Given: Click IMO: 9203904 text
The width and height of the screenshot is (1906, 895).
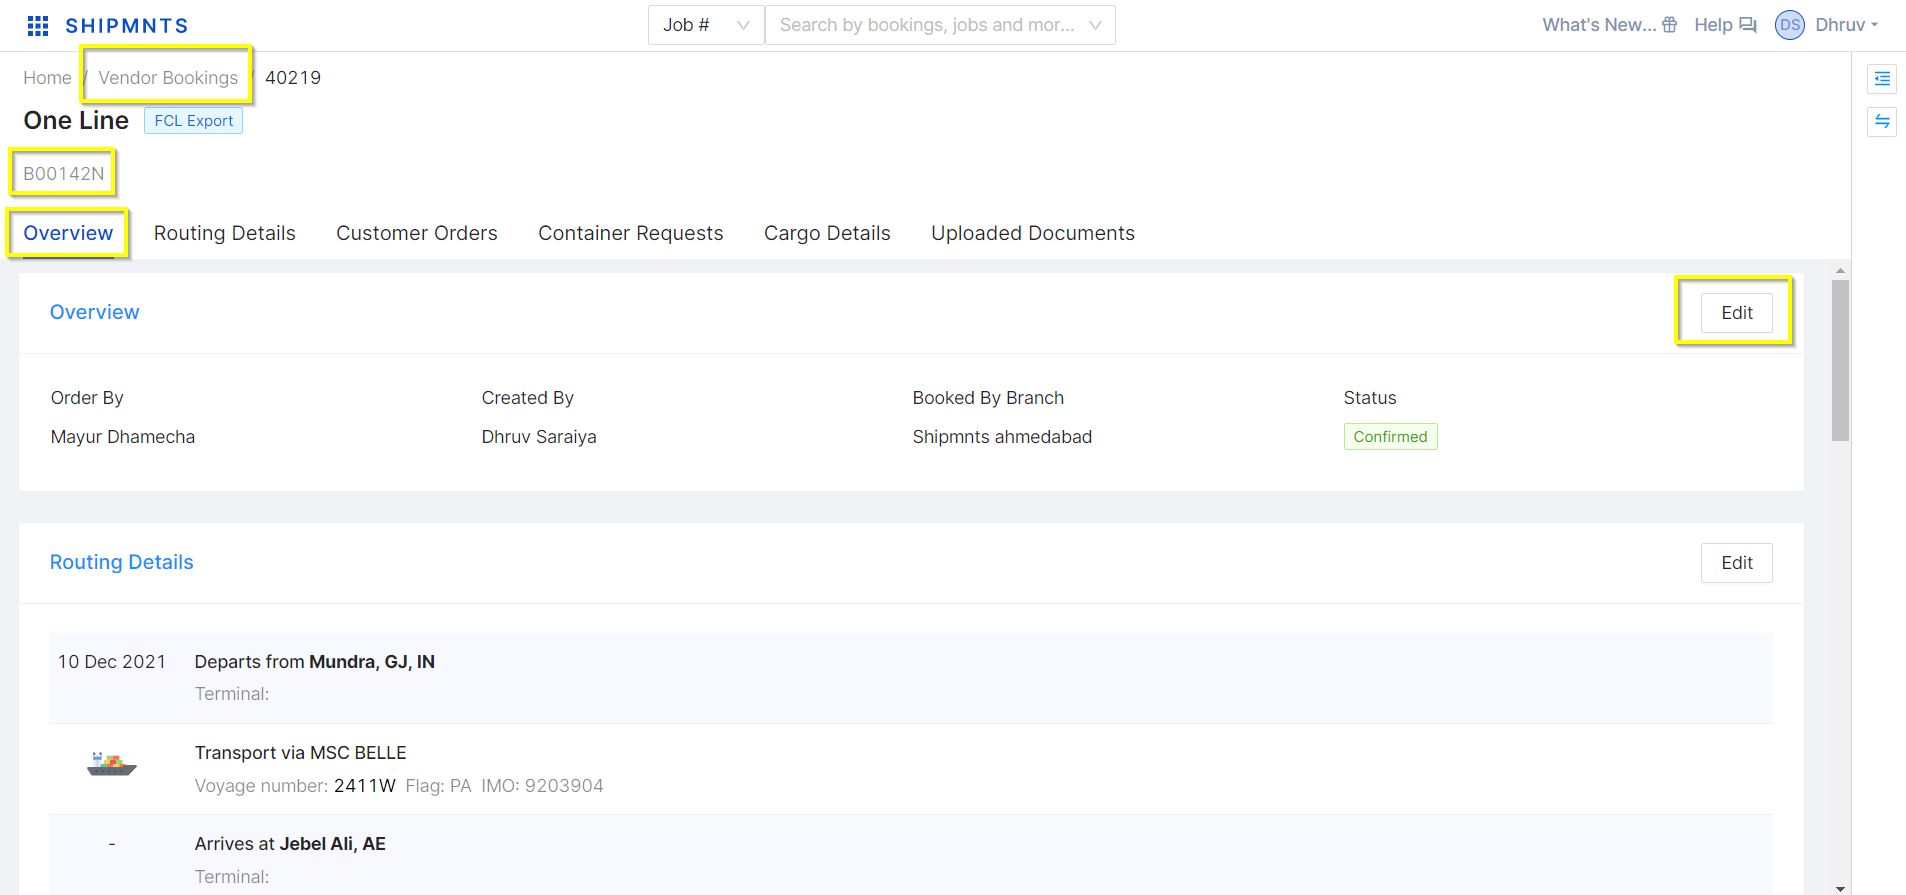Looking at the screenshot, I should coord(542,786).
